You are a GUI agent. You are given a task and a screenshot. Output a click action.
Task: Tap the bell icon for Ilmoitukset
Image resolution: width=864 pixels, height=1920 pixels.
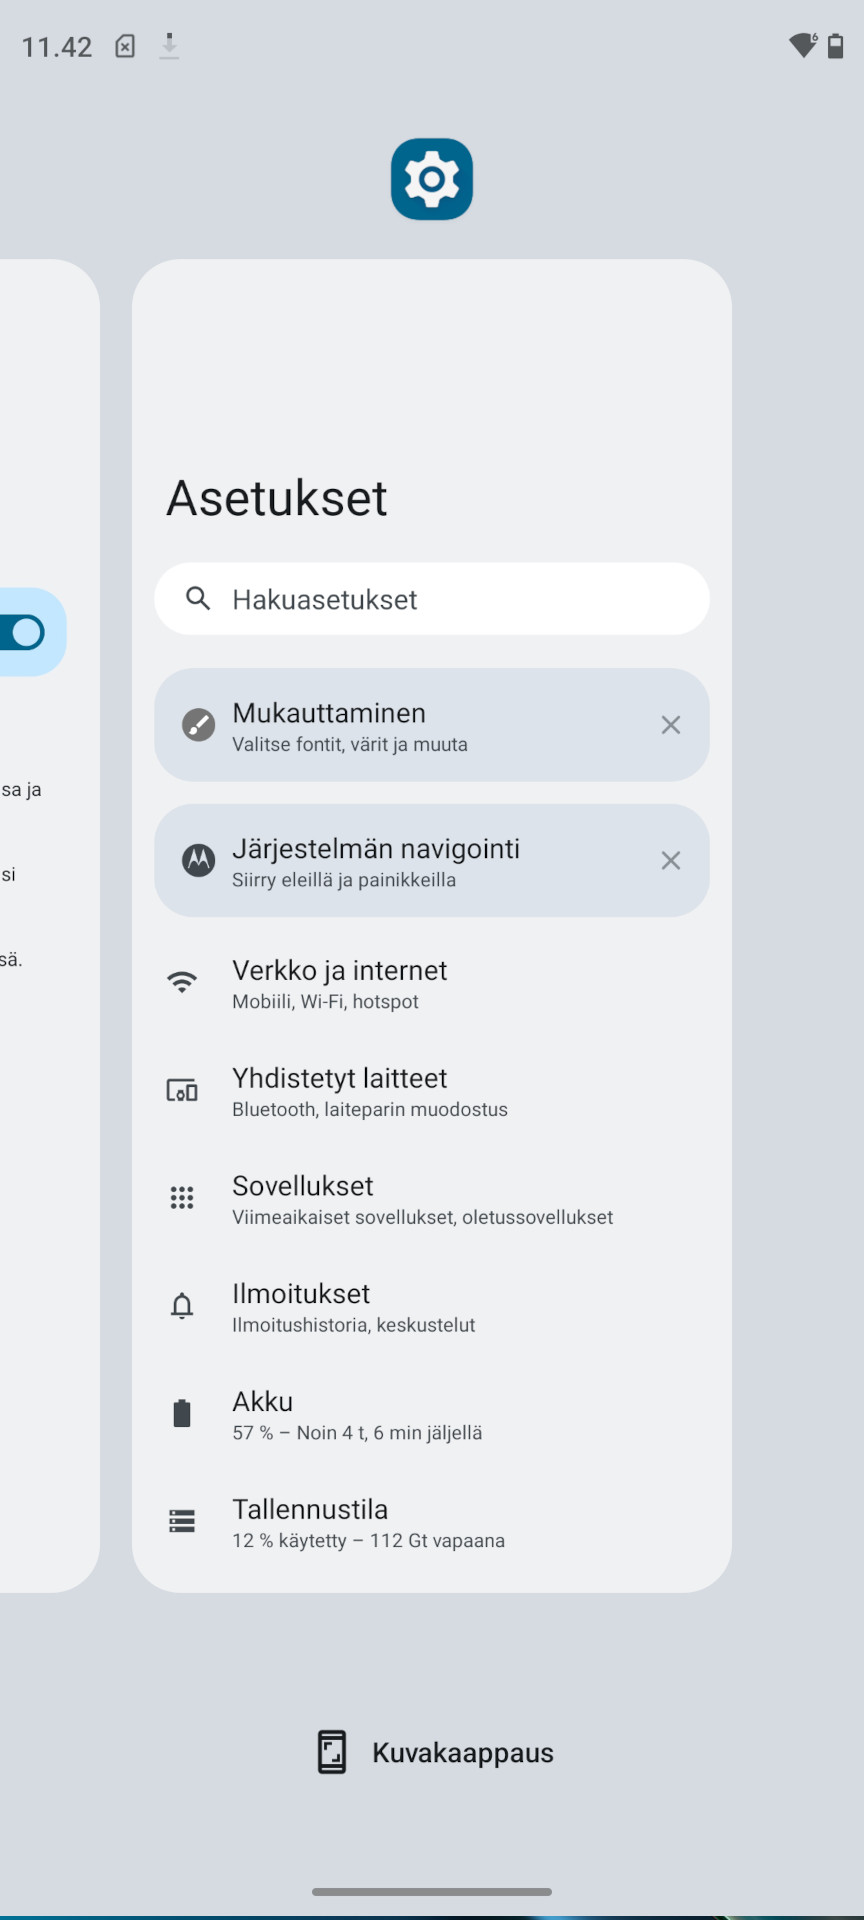tap(182, 1306)
